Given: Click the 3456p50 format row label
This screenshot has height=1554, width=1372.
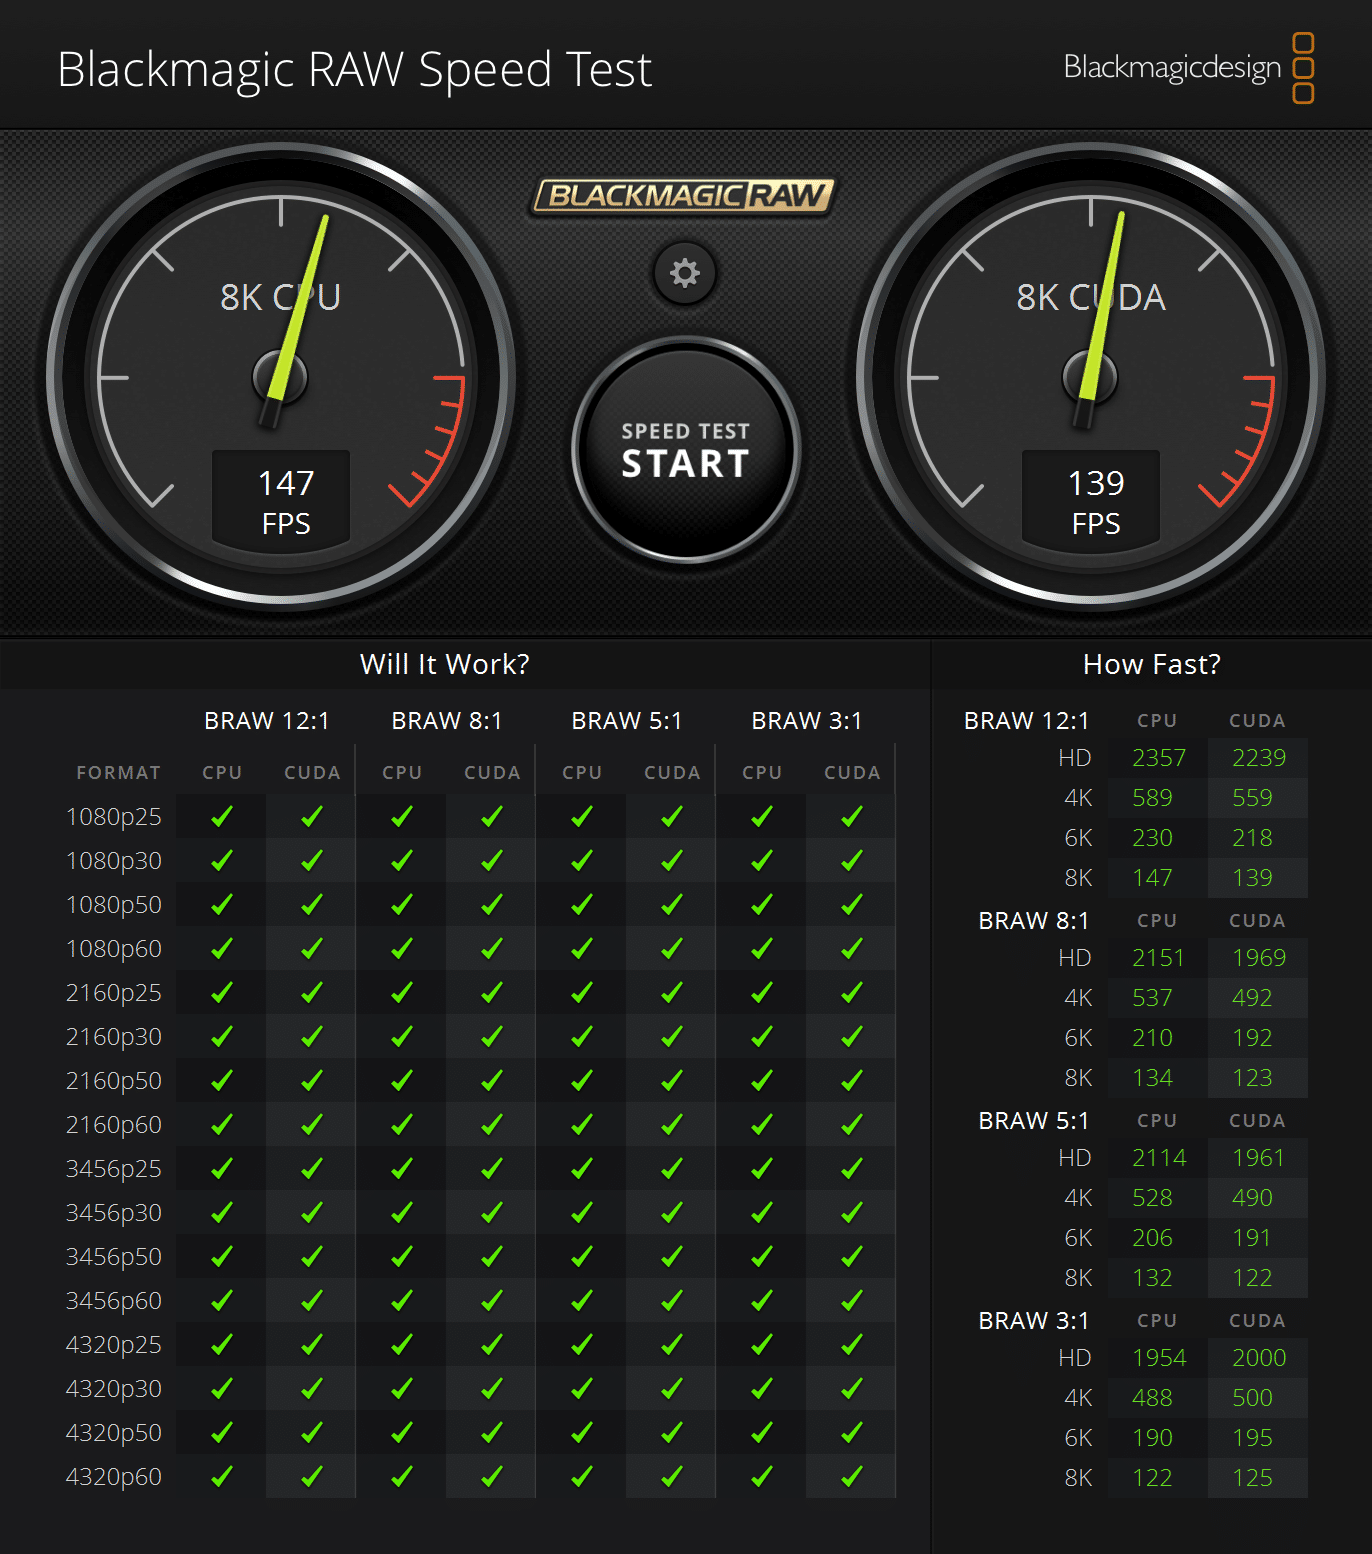Looking at the screenshot, I should [x=113, y=1257].
